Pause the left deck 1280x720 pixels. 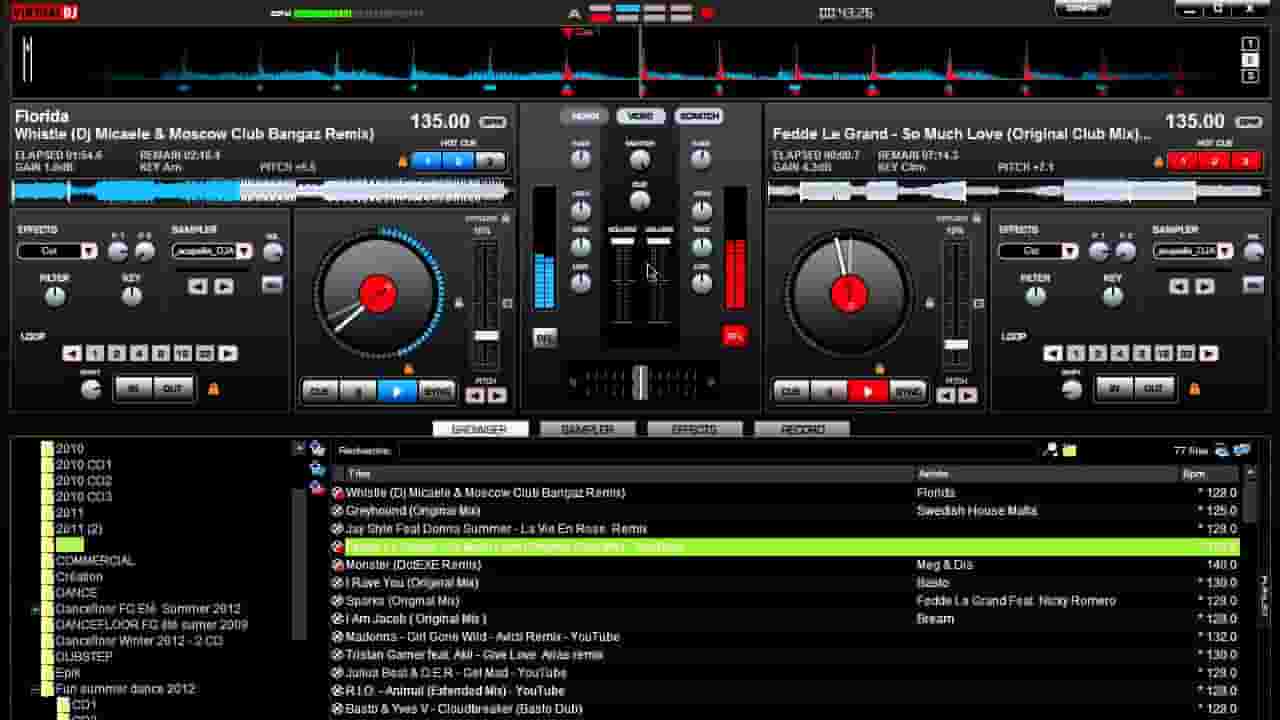click(358, 392)
